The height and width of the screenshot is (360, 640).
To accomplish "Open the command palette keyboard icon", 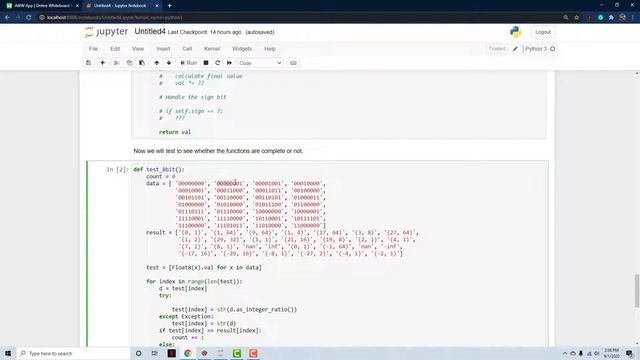I will point(293,63).
